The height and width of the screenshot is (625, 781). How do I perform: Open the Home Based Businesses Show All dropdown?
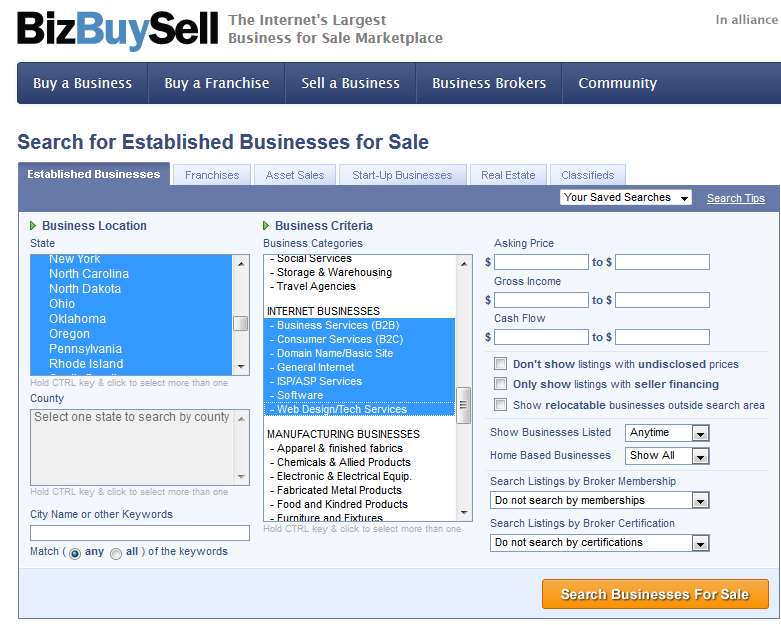click(x=667, y=456)
